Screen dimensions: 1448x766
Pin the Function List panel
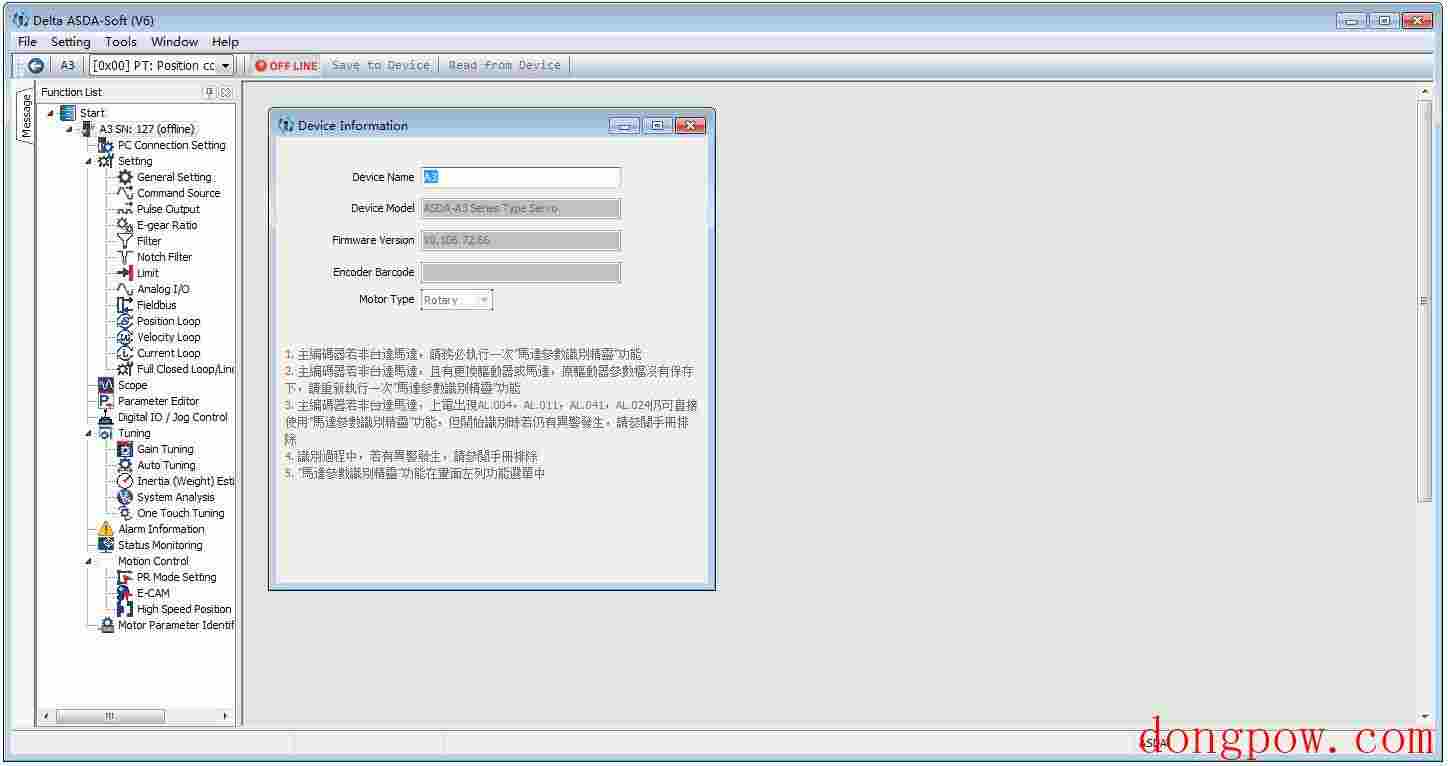209,92
